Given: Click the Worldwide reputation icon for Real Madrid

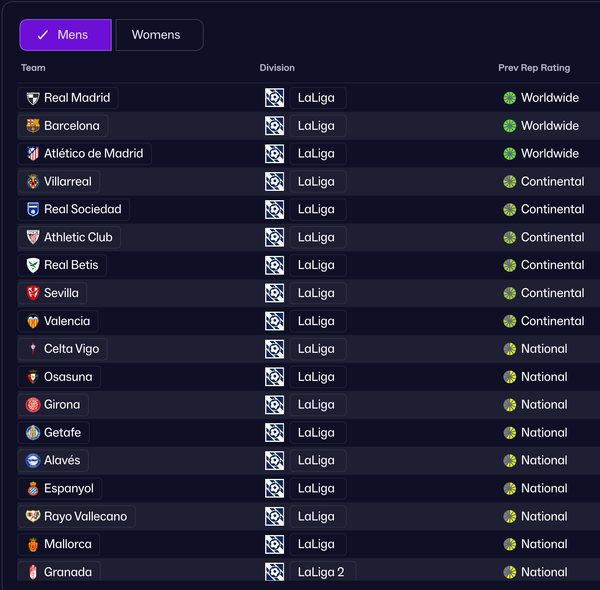Looking at the screenshot, I should tap(510, 98).
